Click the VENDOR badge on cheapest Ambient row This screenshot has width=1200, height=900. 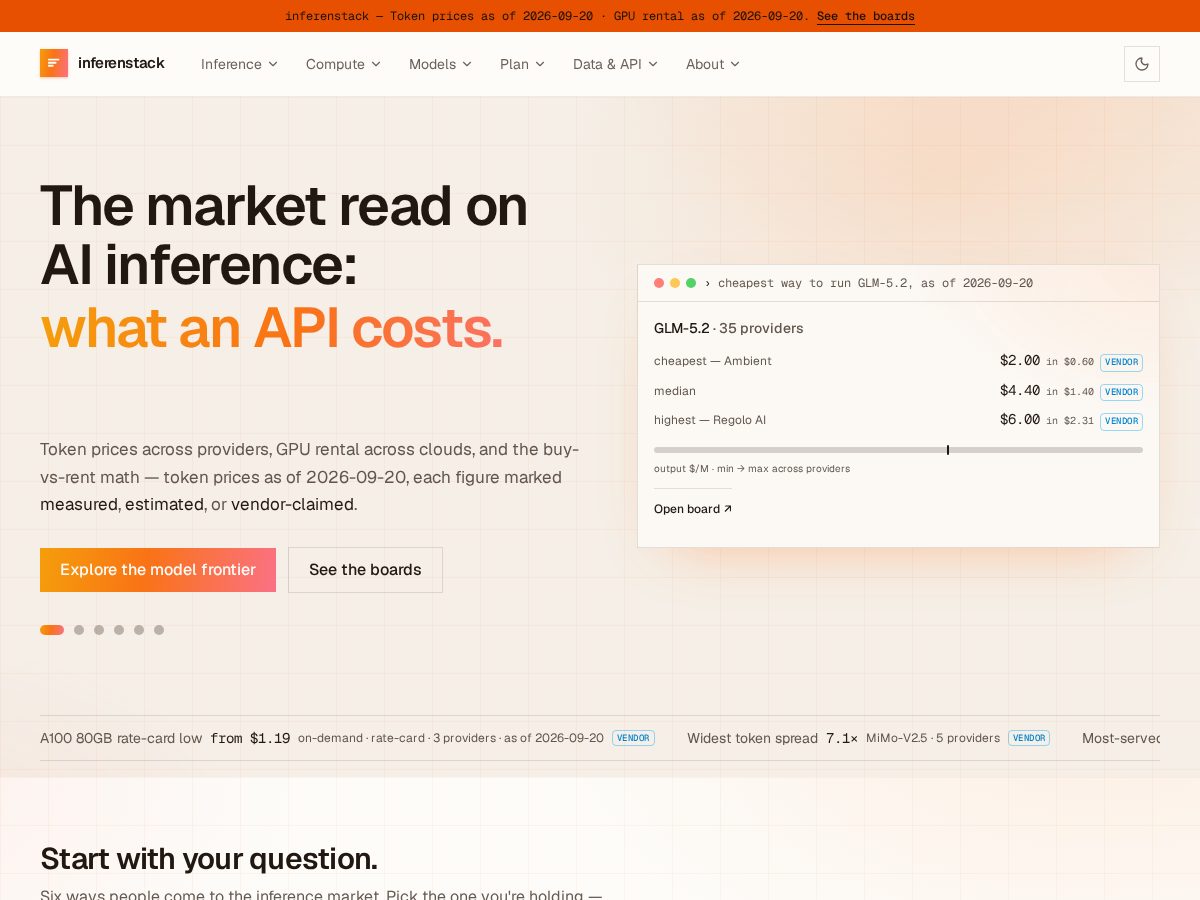(x=1121, y=362)
